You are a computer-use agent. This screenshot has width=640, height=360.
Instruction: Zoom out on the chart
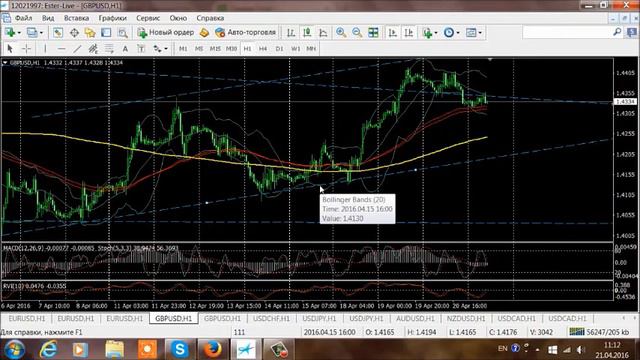pos(357,33)
